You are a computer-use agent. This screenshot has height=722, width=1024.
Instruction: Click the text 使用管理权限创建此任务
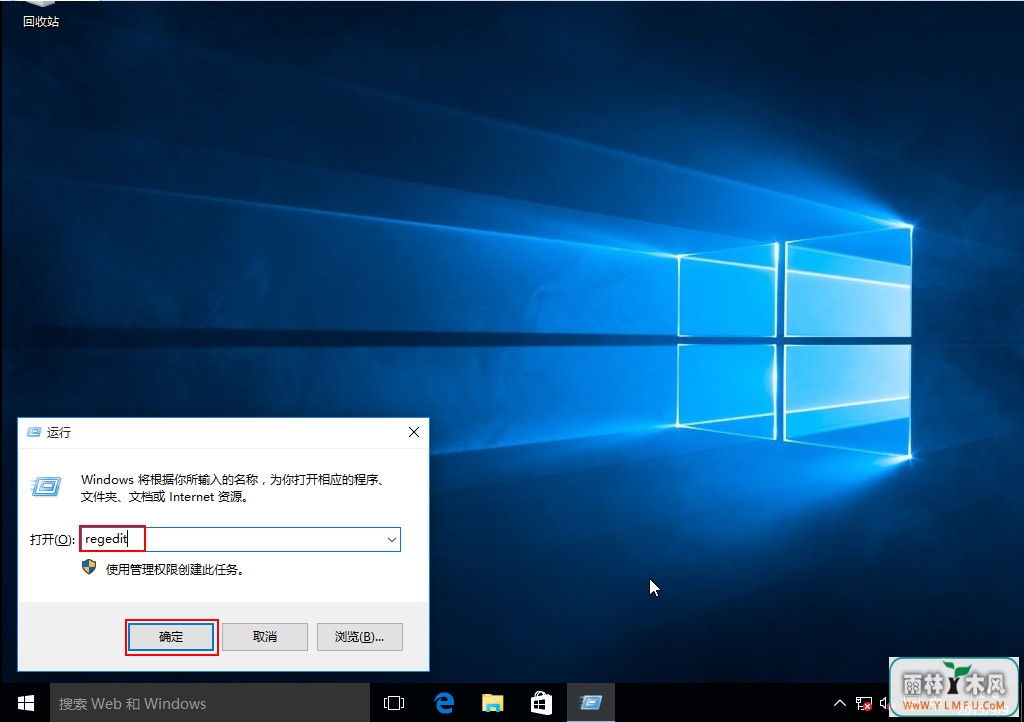tap(175, 570)
